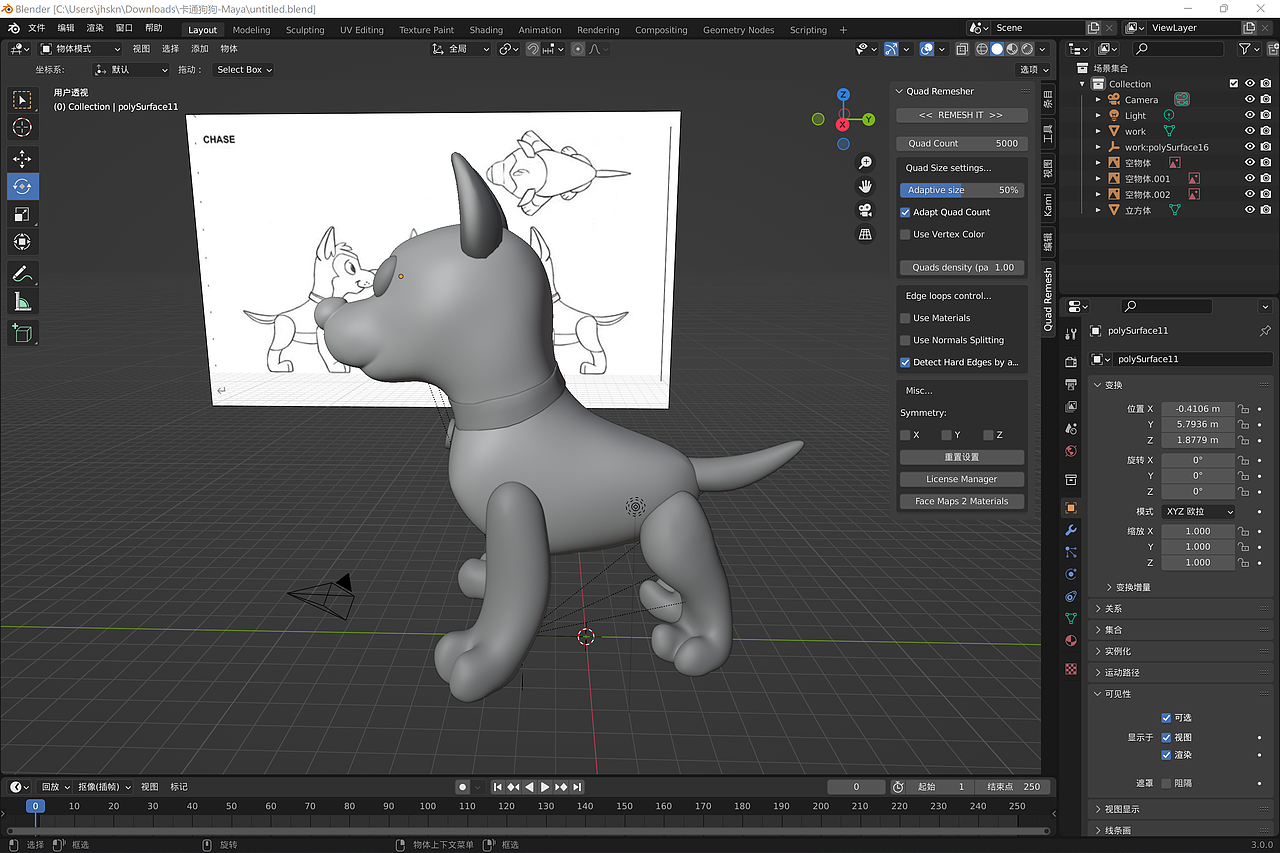Viewport: 1280px width, 853px height.
Task: Activate the 3D Cursor tool
Action: click(22, 127)
